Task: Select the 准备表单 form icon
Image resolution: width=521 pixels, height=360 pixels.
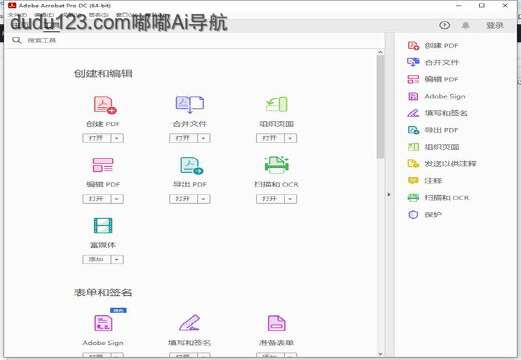Action: pyautogui.click(x=277, y=323)
